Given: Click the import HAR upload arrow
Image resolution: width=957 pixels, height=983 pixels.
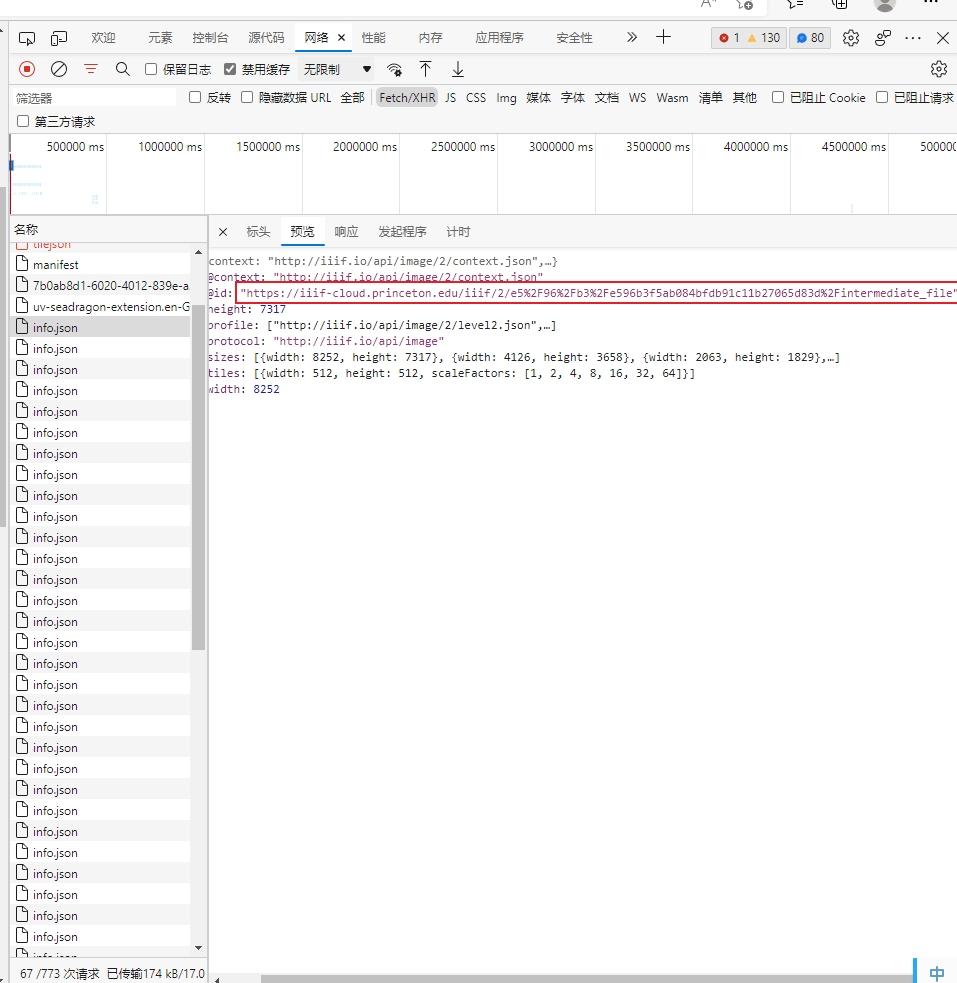Looking at the screenshot, I should [x=426, y=69].
